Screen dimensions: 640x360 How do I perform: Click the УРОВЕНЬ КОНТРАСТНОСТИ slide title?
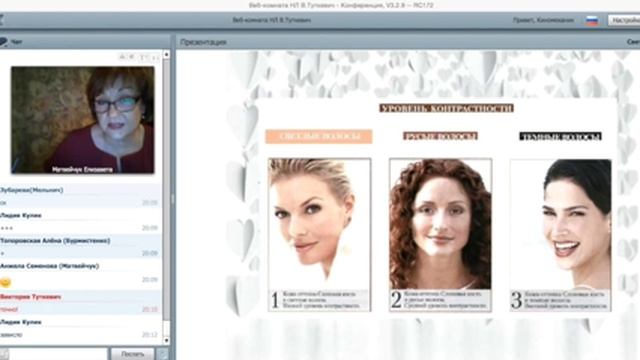click(446, 108)
